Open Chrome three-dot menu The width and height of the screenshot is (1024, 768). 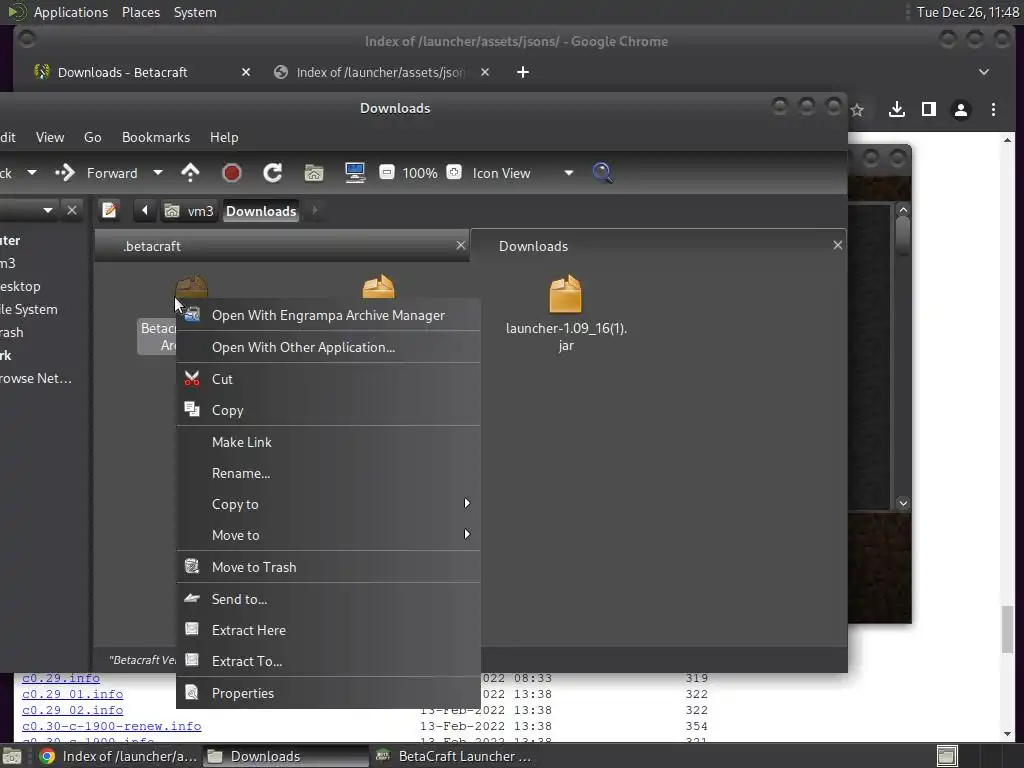pos(993,110)
